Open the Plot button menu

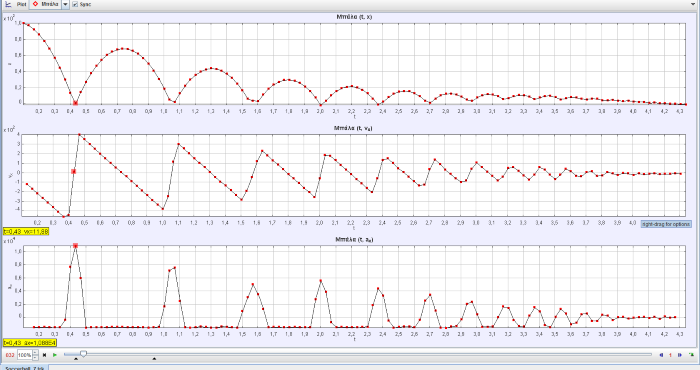pos(21,4)
